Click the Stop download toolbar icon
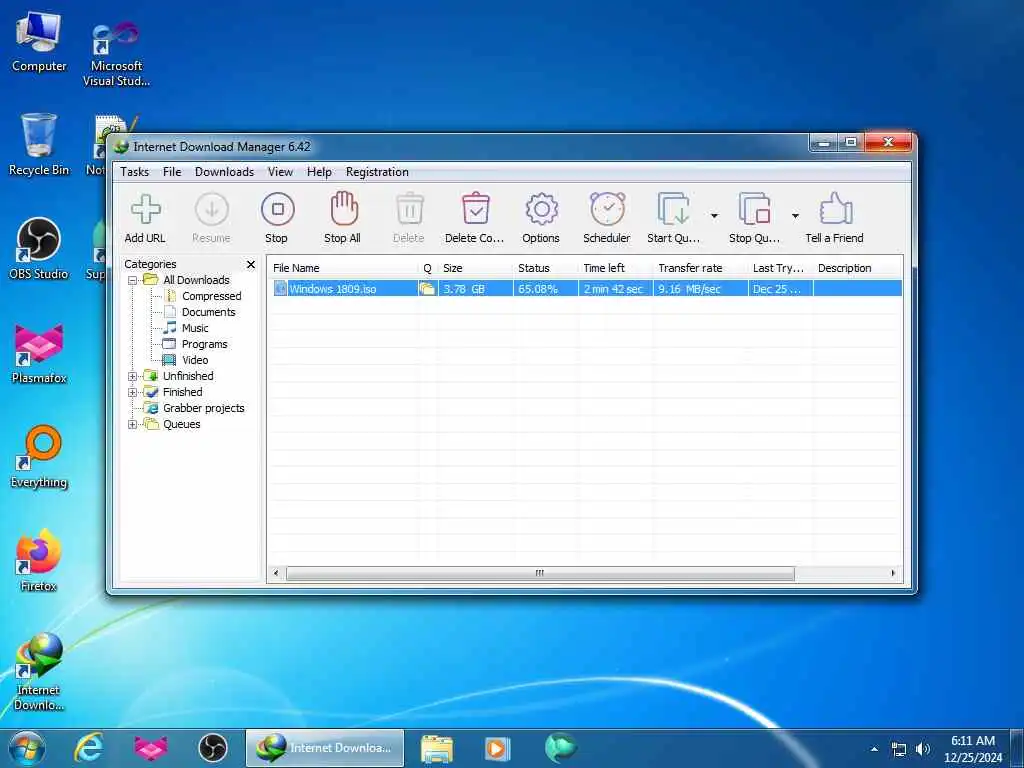Image resolution: width=1024 pixels, height=768 pixels. pos(278,210)
